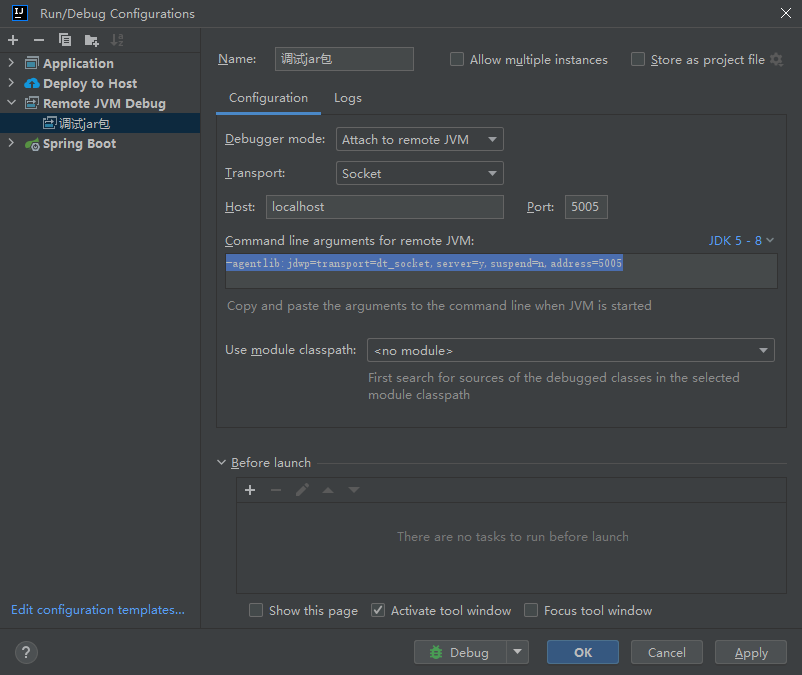This screenshot has width=802, height=675.
Task: Open the Transport Socket dropdown
Action: click(x=419, y=174)
